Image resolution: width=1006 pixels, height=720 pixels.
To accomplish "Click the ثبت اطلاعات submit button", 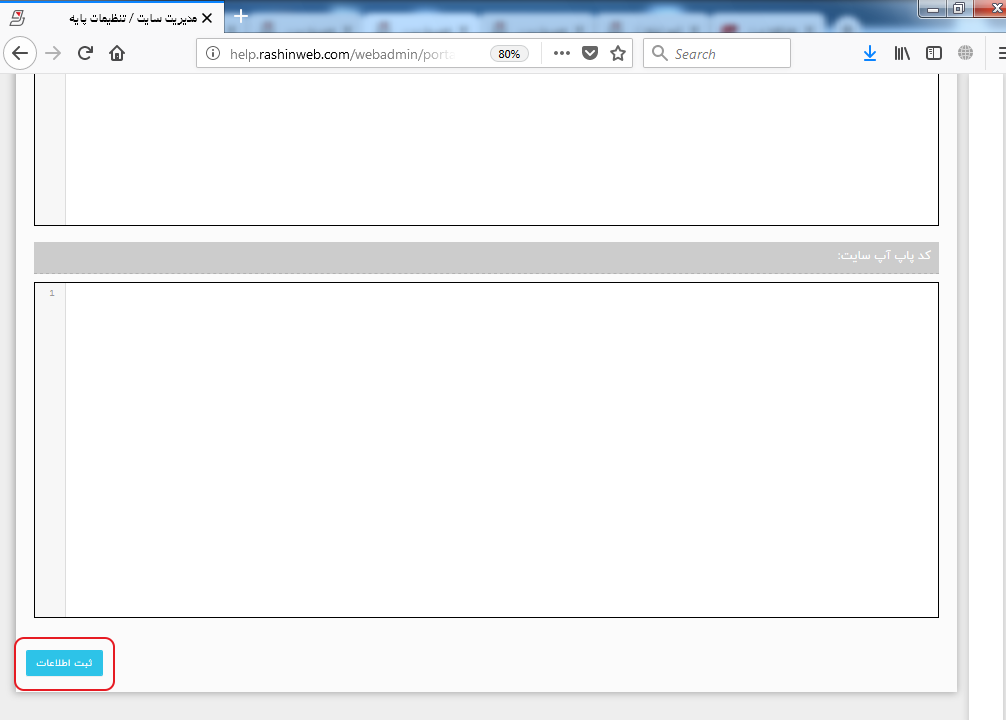I will coord(64,663).
